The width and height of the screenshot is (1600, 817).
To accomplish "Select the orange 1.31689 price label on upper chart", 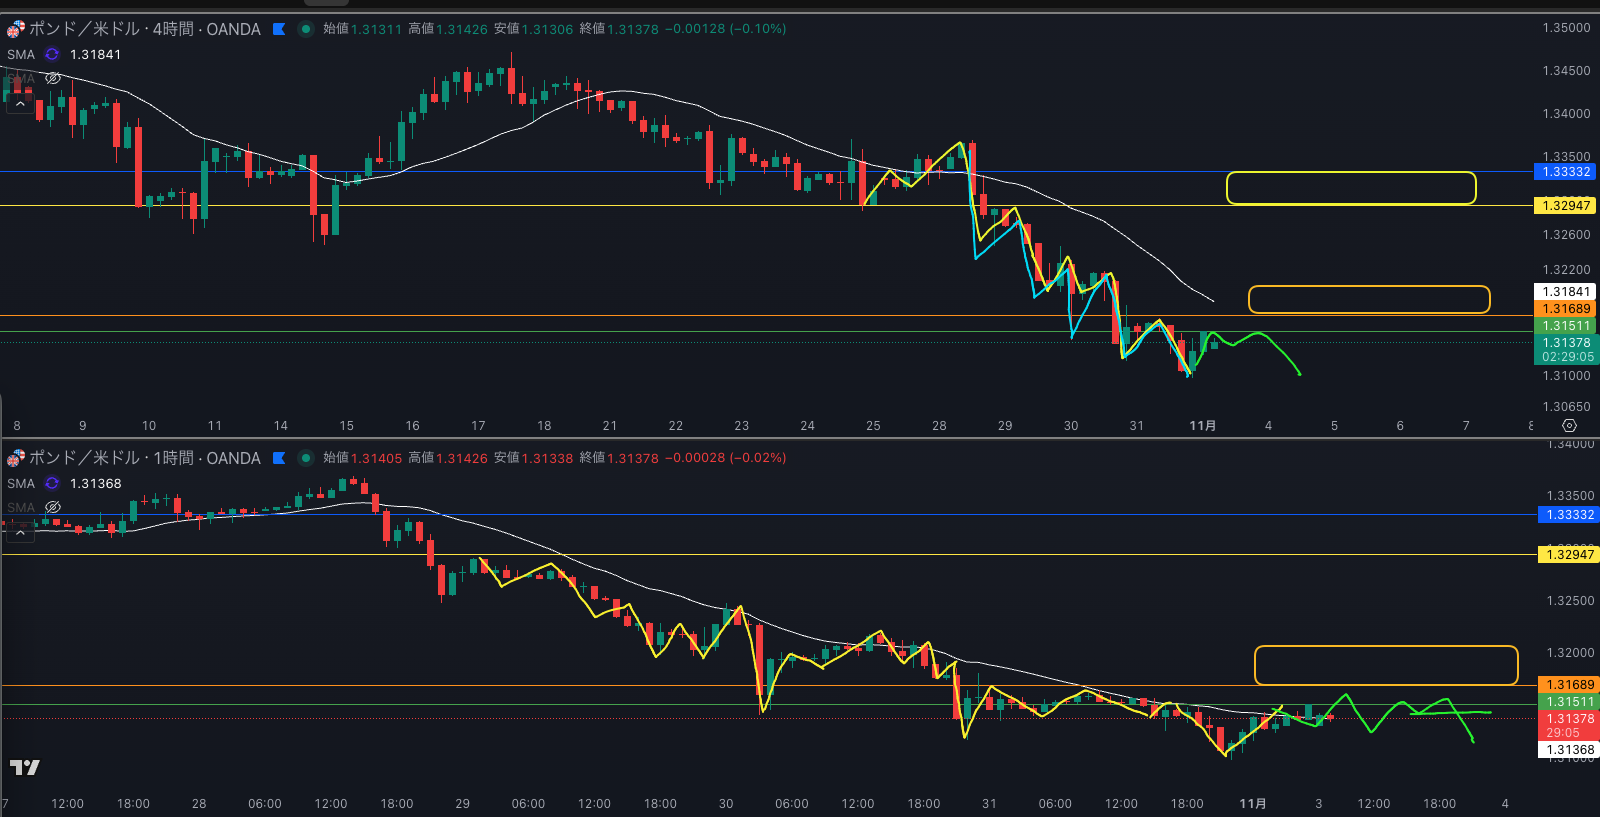I will [1565, 309].
